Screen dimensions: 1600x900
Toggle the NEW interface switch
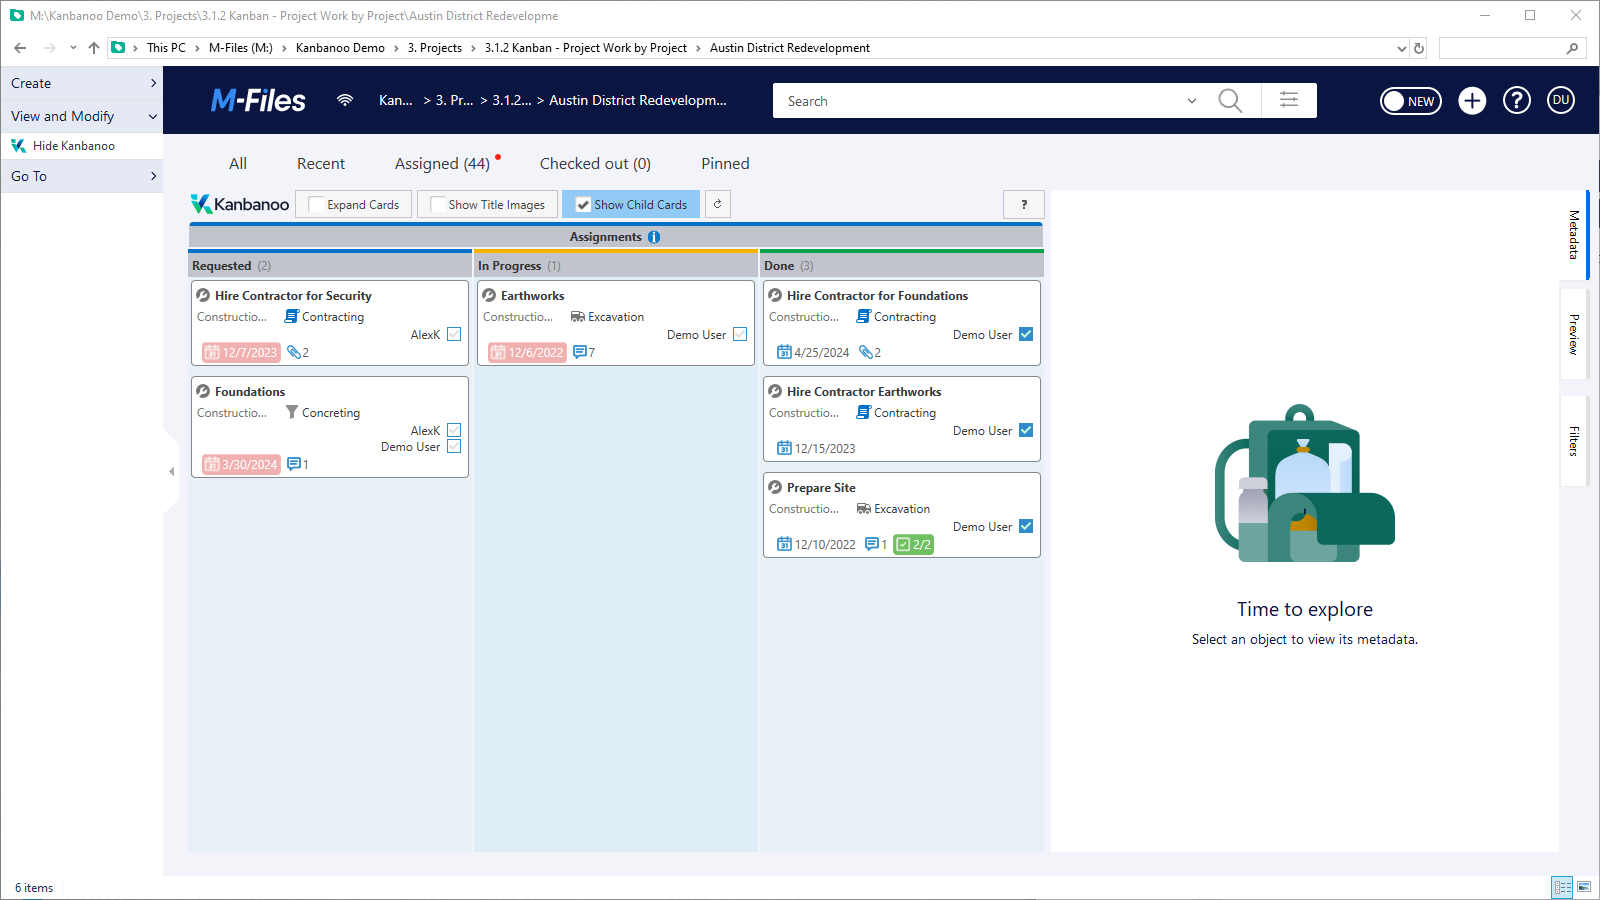tap(1410, 101)
